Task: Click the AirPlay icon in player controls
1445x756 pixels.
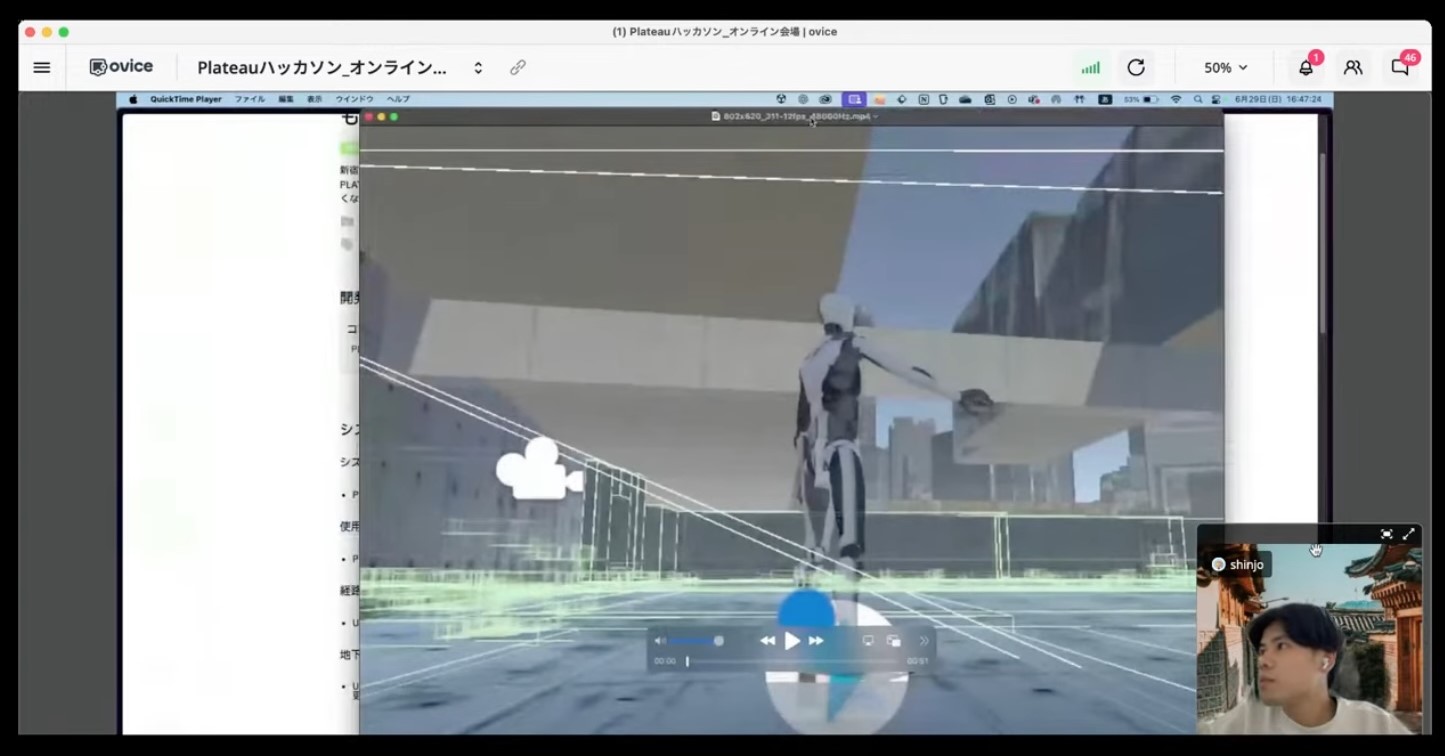Action: [x=868, y=641]
